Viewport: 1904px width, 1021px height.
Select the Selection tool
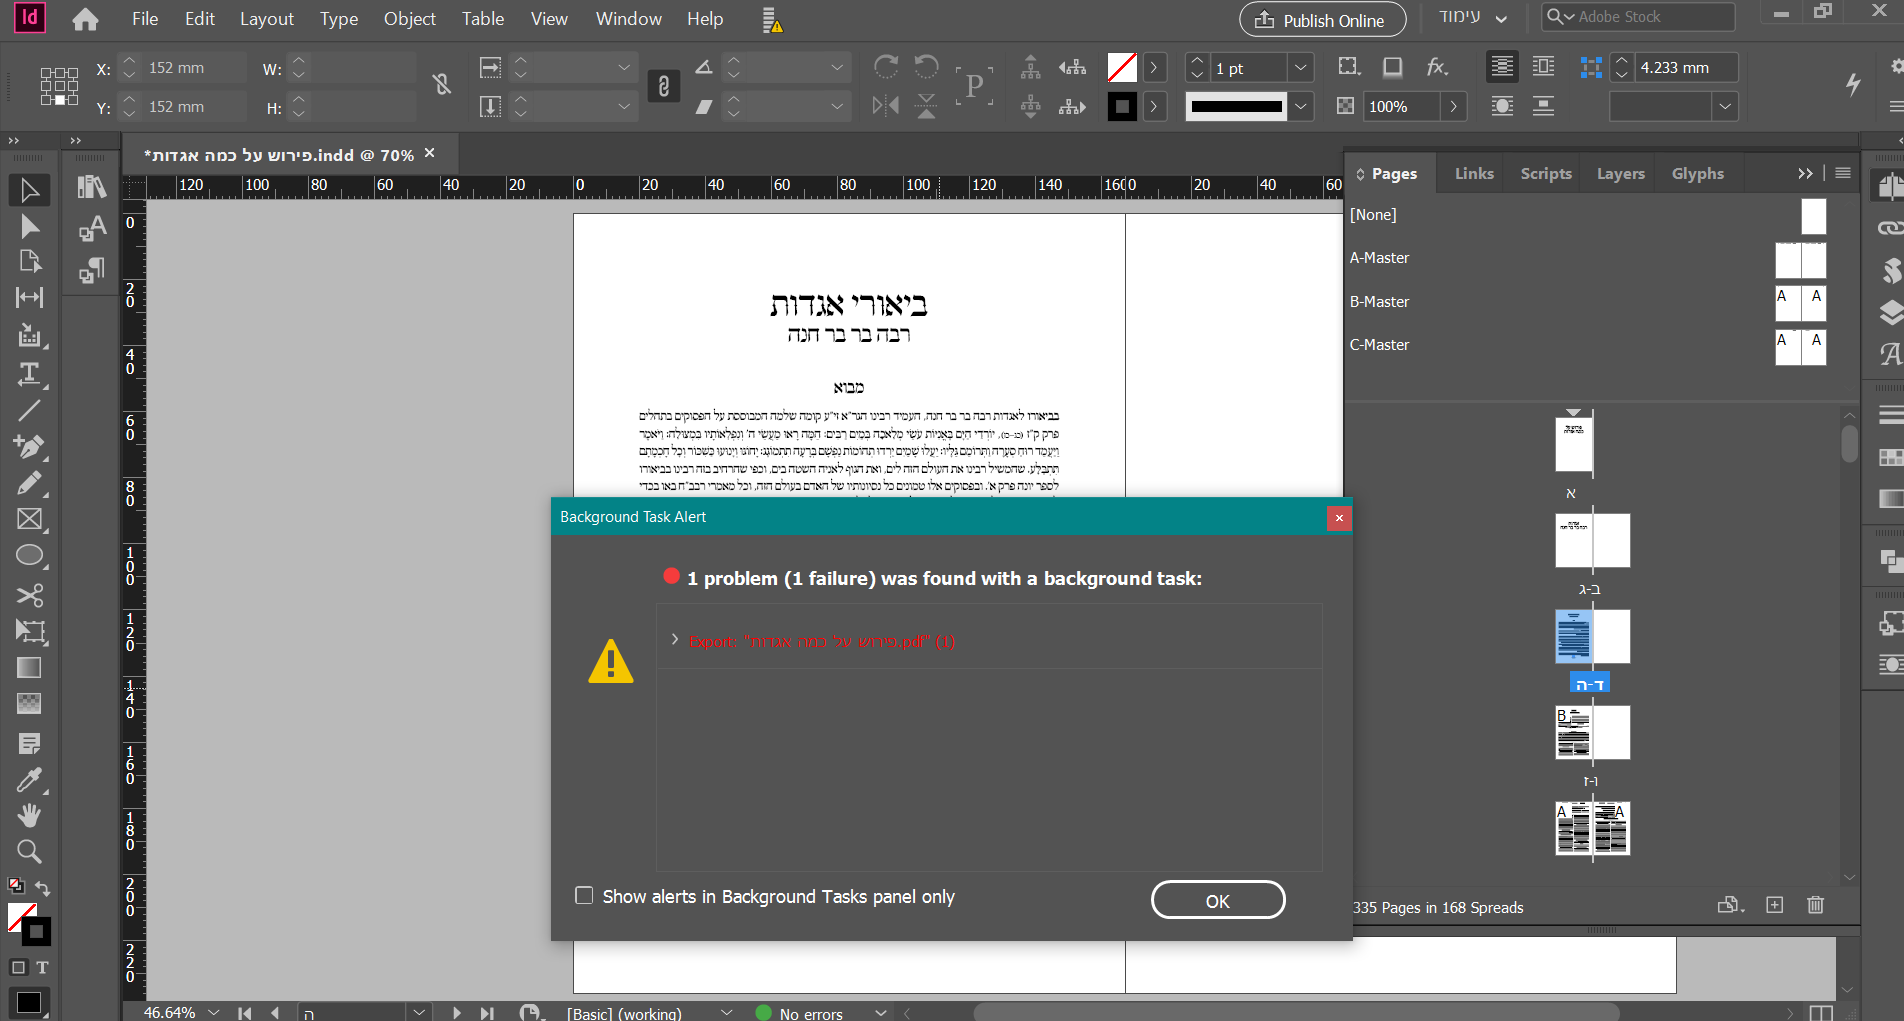[30, 189]
